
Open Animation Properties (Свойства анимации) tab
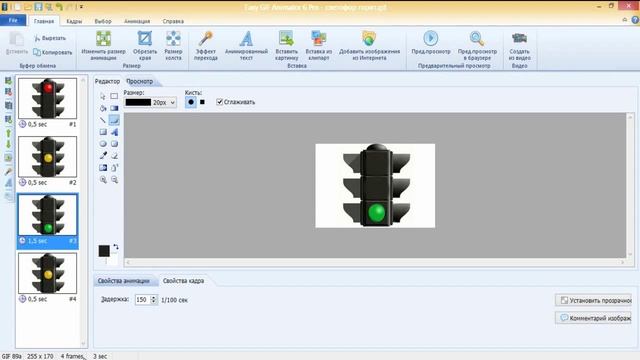[x=124, y=281]
